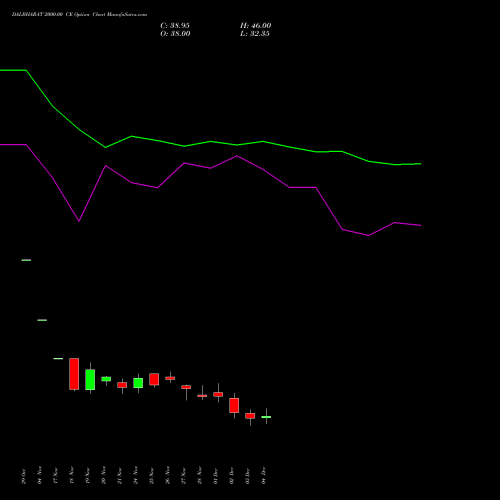Click the DALBHARAT 2000.00 CE chart title
The width and height of the screenshot is (500, 500).
pos(79,15)
